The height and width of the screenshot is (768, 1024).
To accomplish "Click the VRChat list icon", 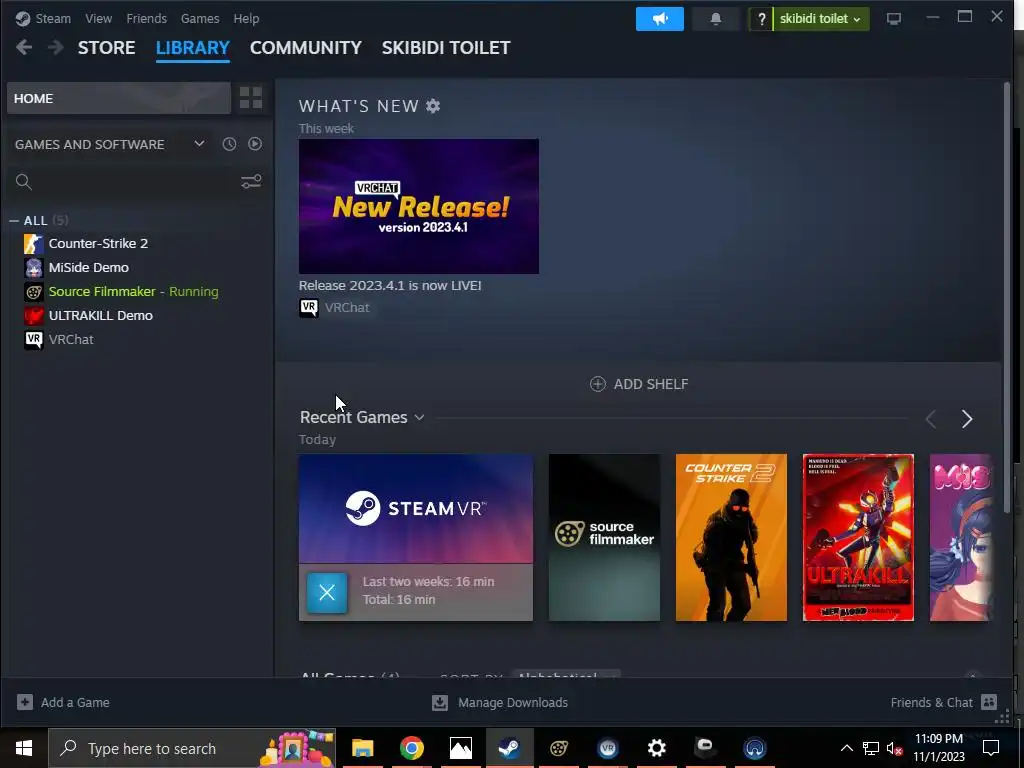I will pos(34,340).
